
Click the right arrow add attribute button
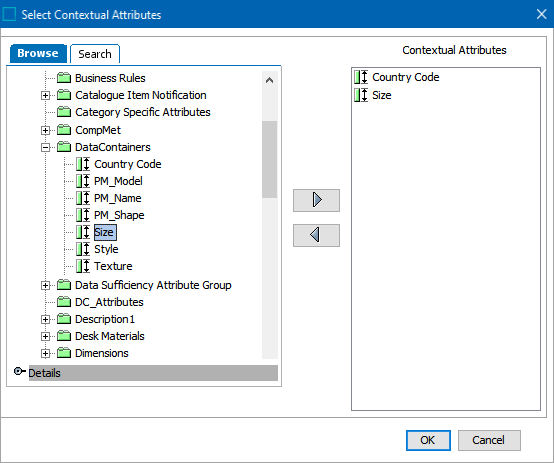click(316, 200)
